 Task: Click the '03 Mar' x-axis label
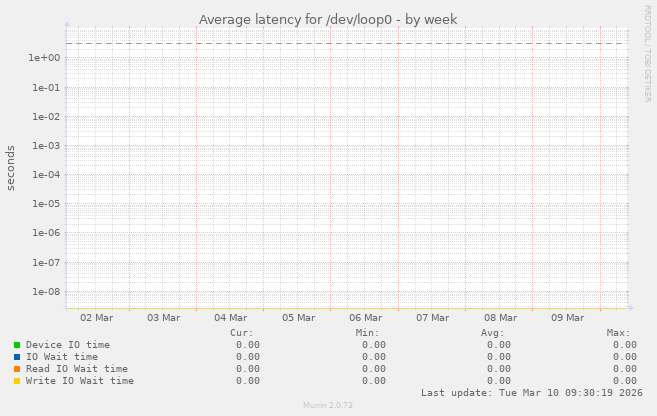[x=164, y=318]
